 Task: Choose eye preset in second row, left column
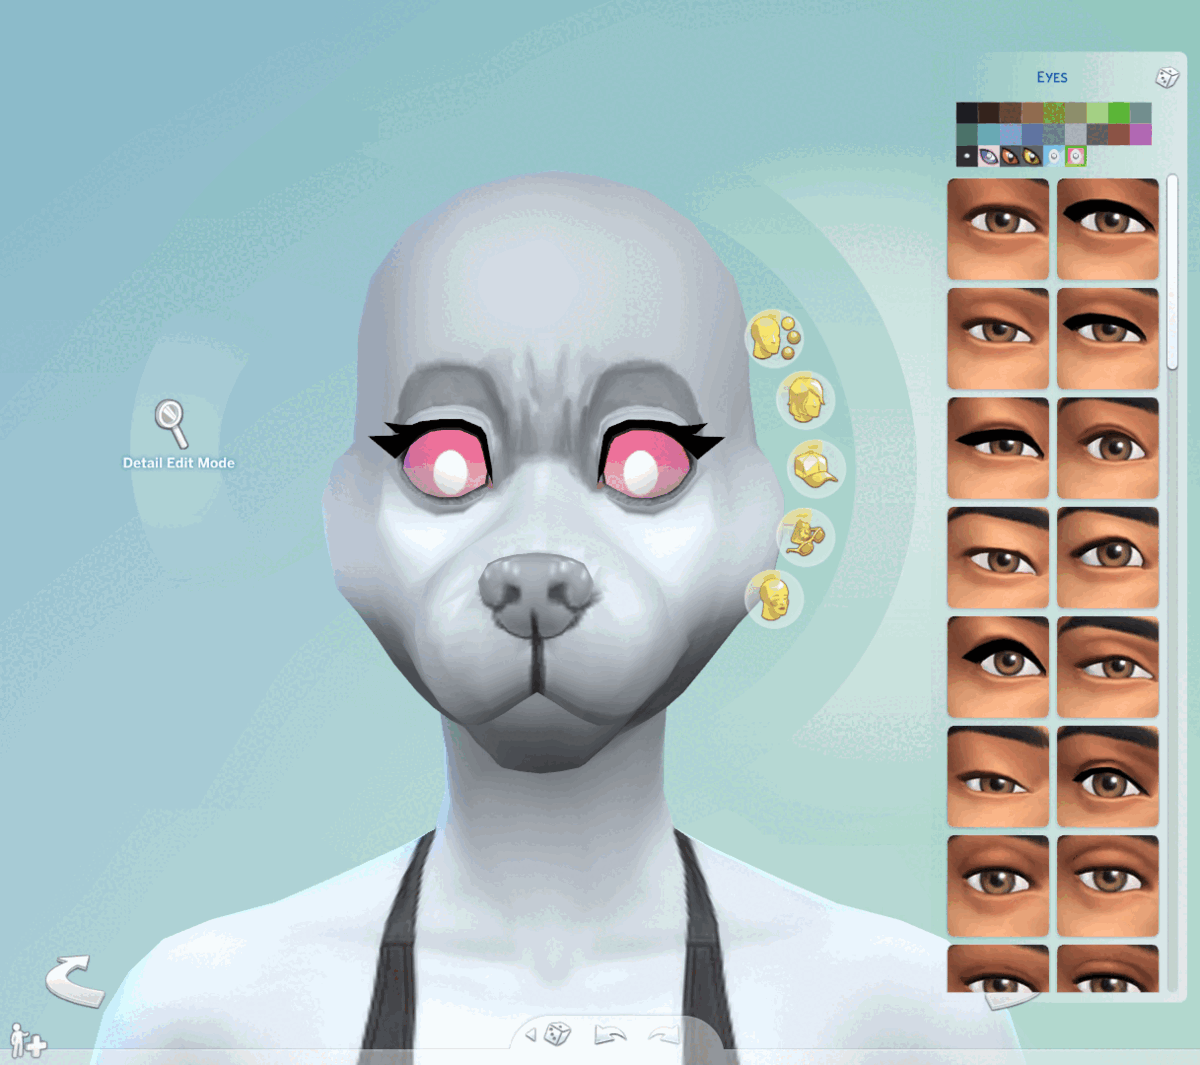998,339
